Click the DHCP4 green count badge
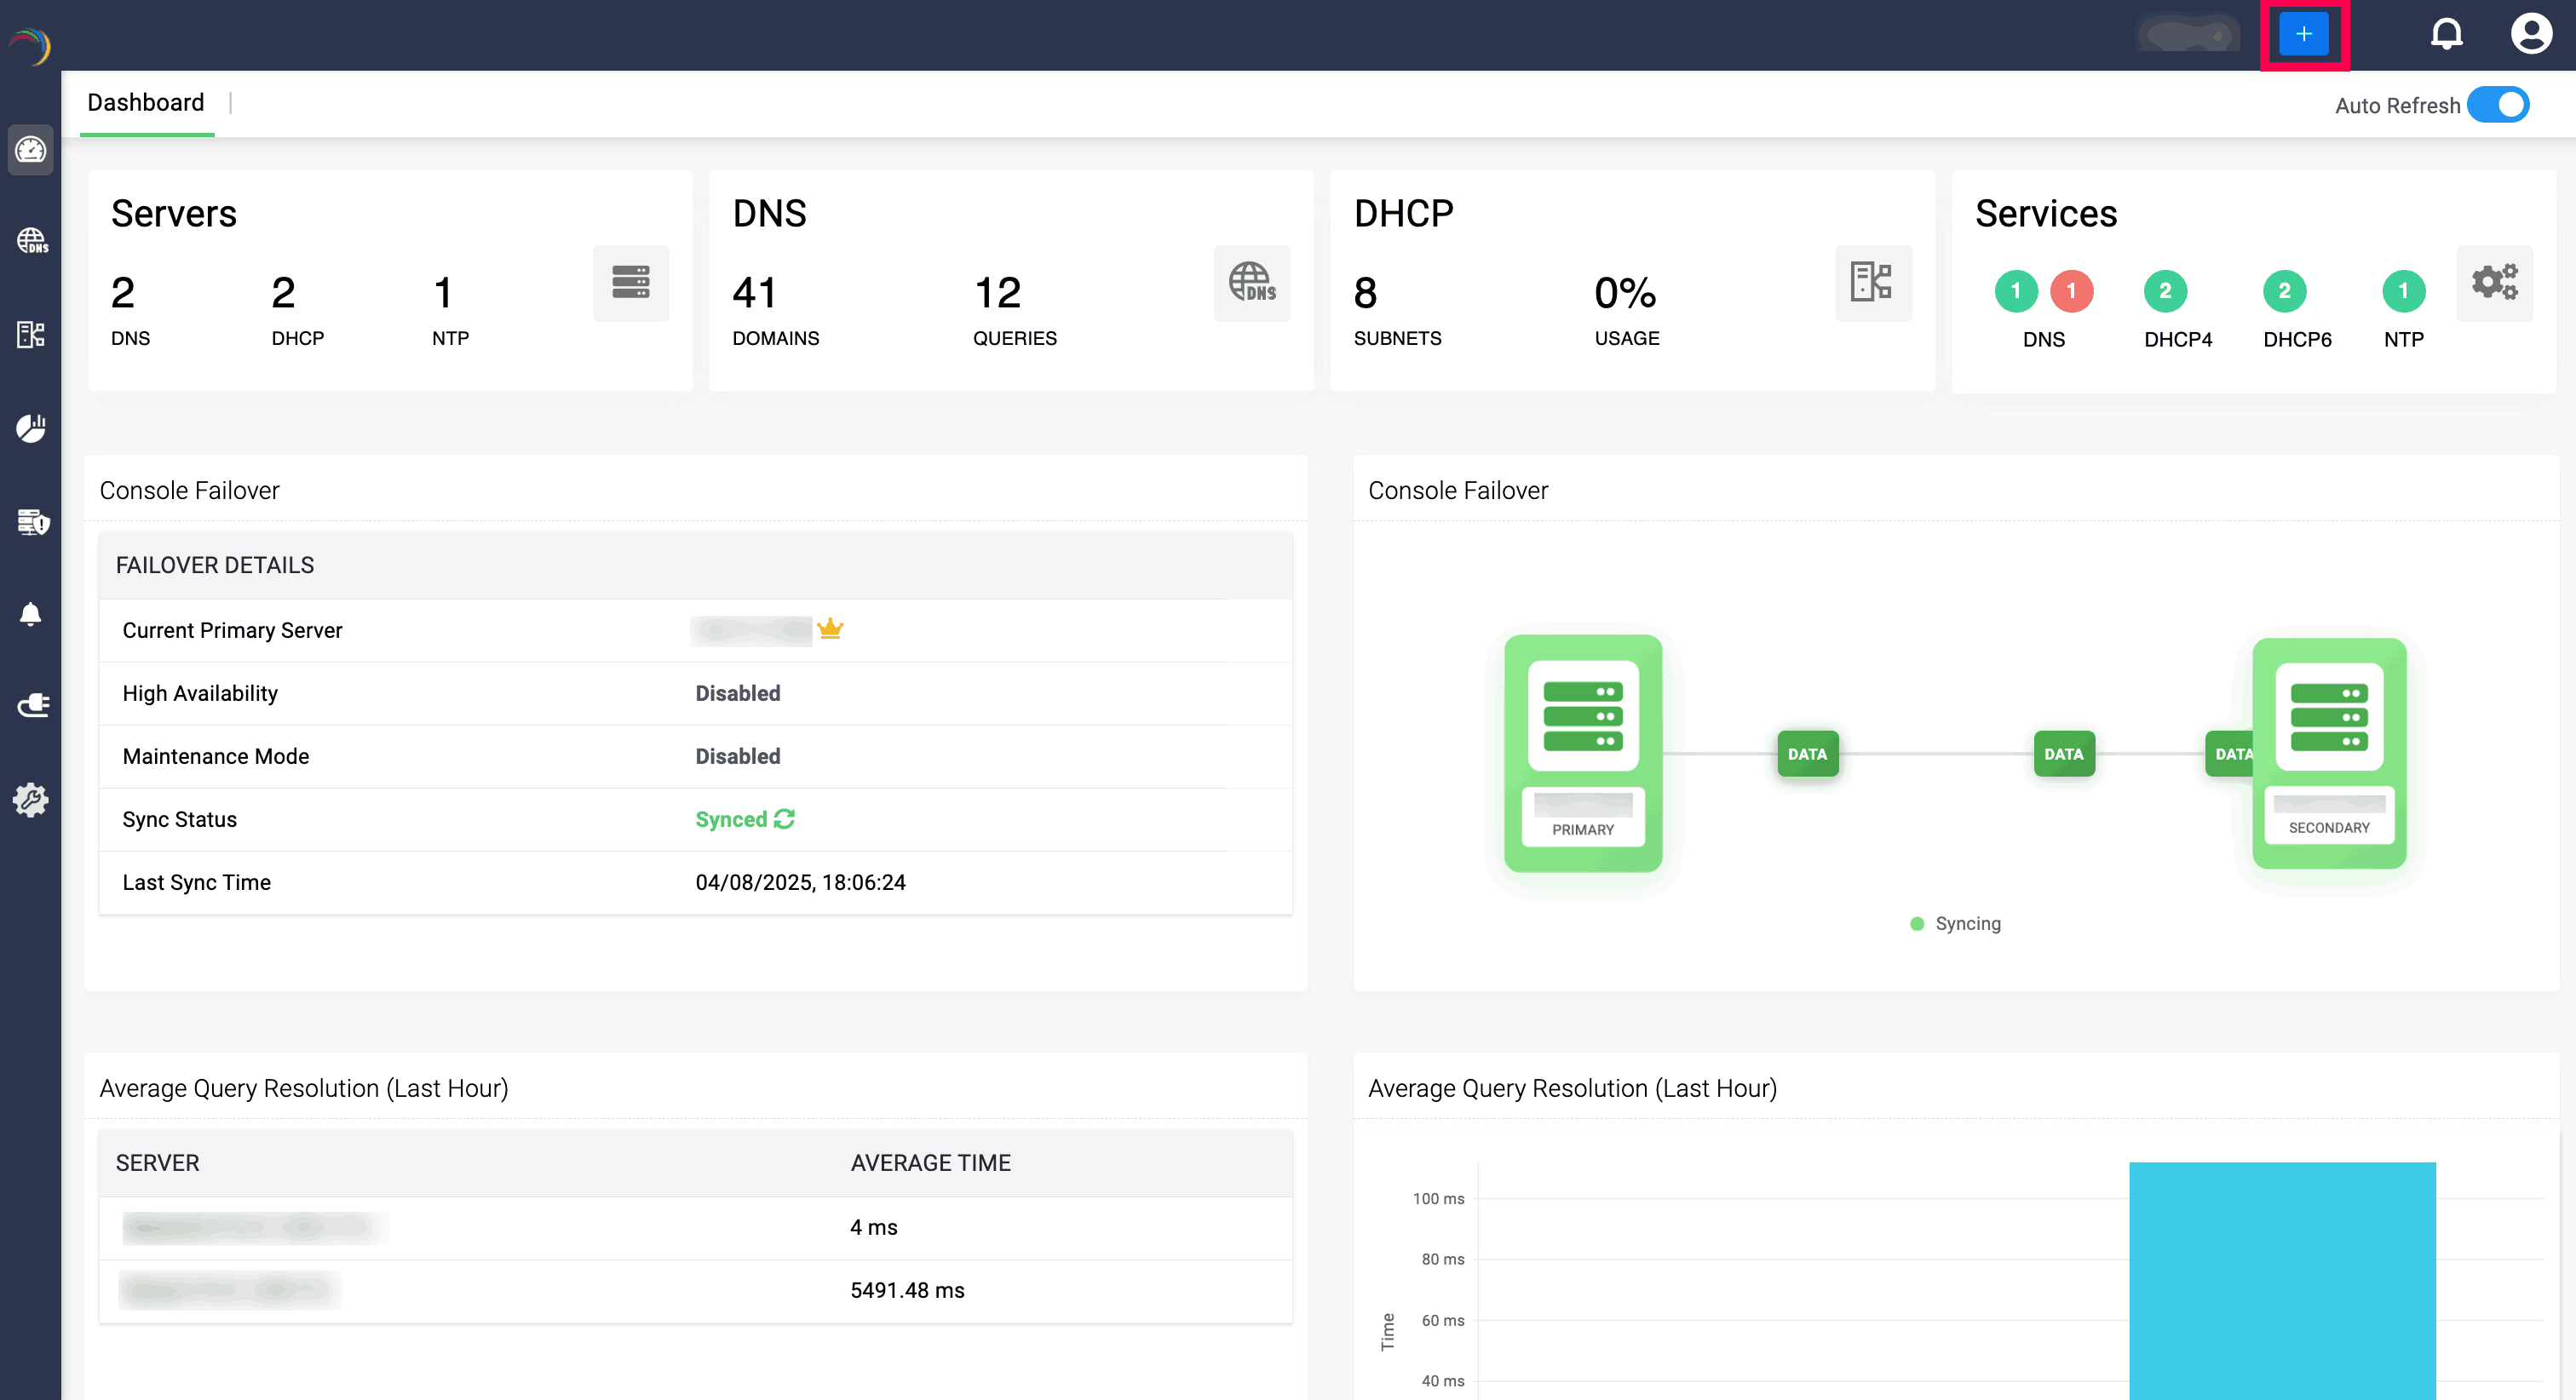The image size is (2576, 1400). click(x=2165, y=291)
